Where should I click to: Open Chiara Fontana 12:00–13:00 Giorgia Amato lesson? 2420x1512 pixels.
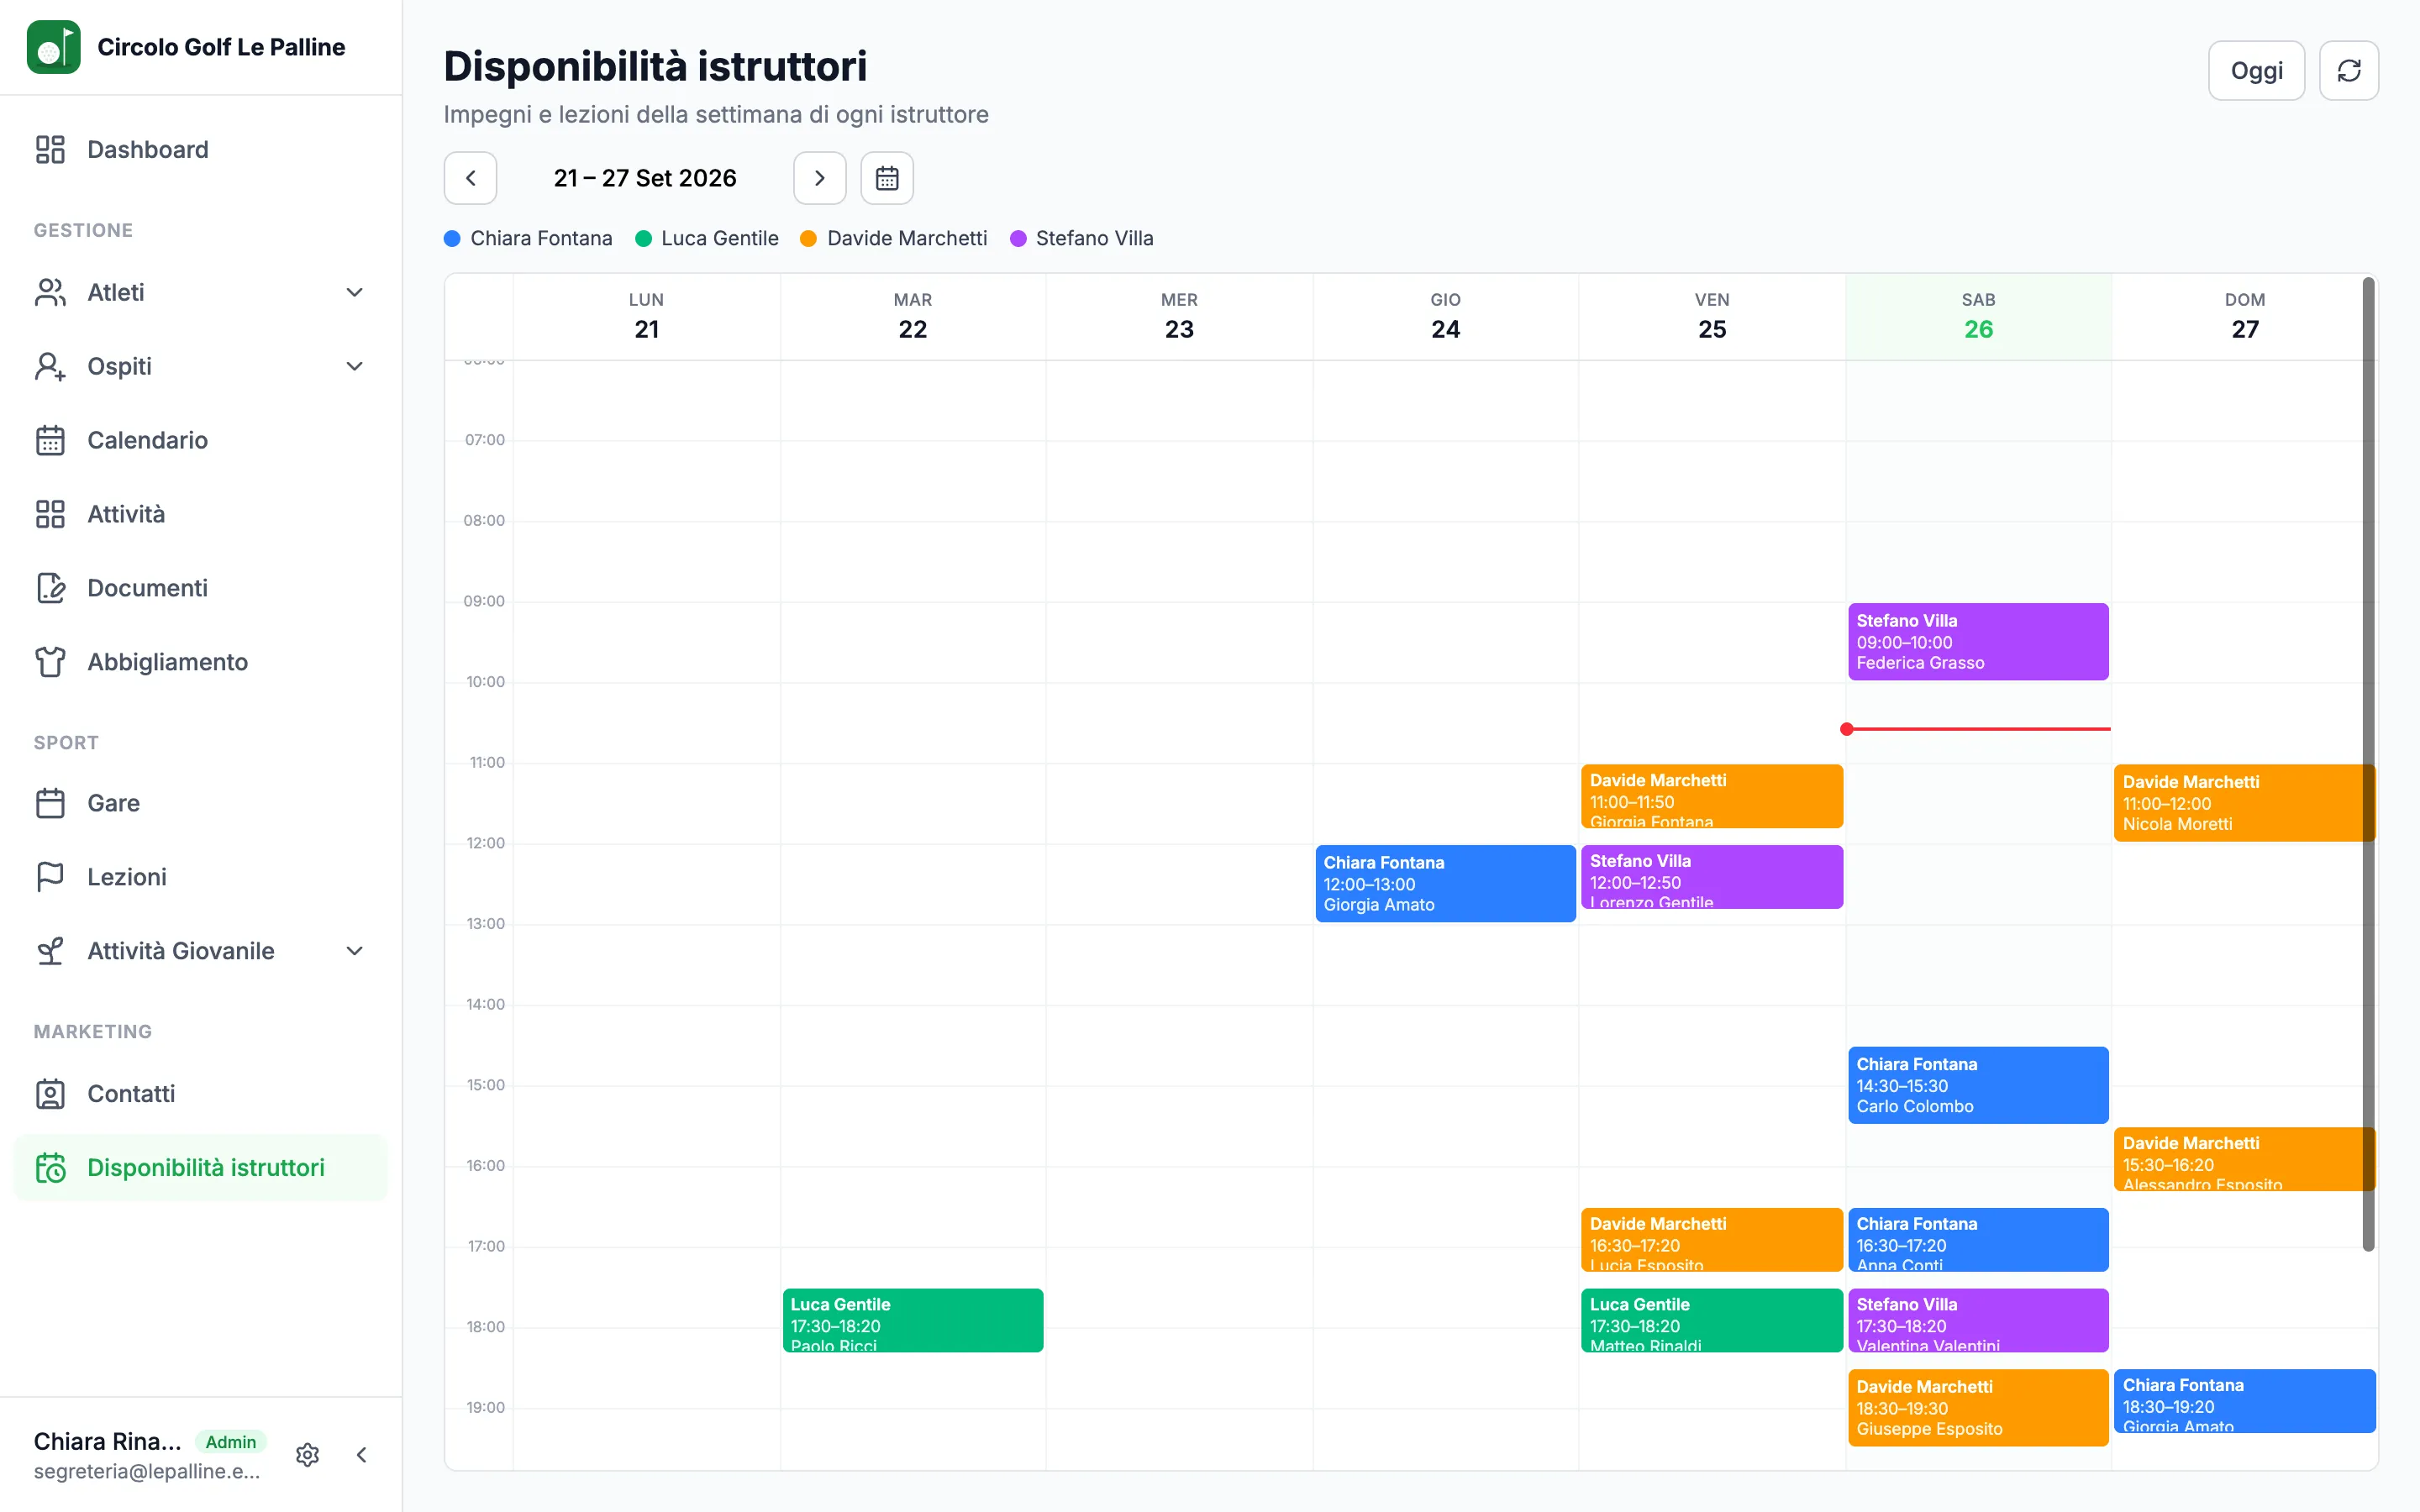[x=1445, y=884]
